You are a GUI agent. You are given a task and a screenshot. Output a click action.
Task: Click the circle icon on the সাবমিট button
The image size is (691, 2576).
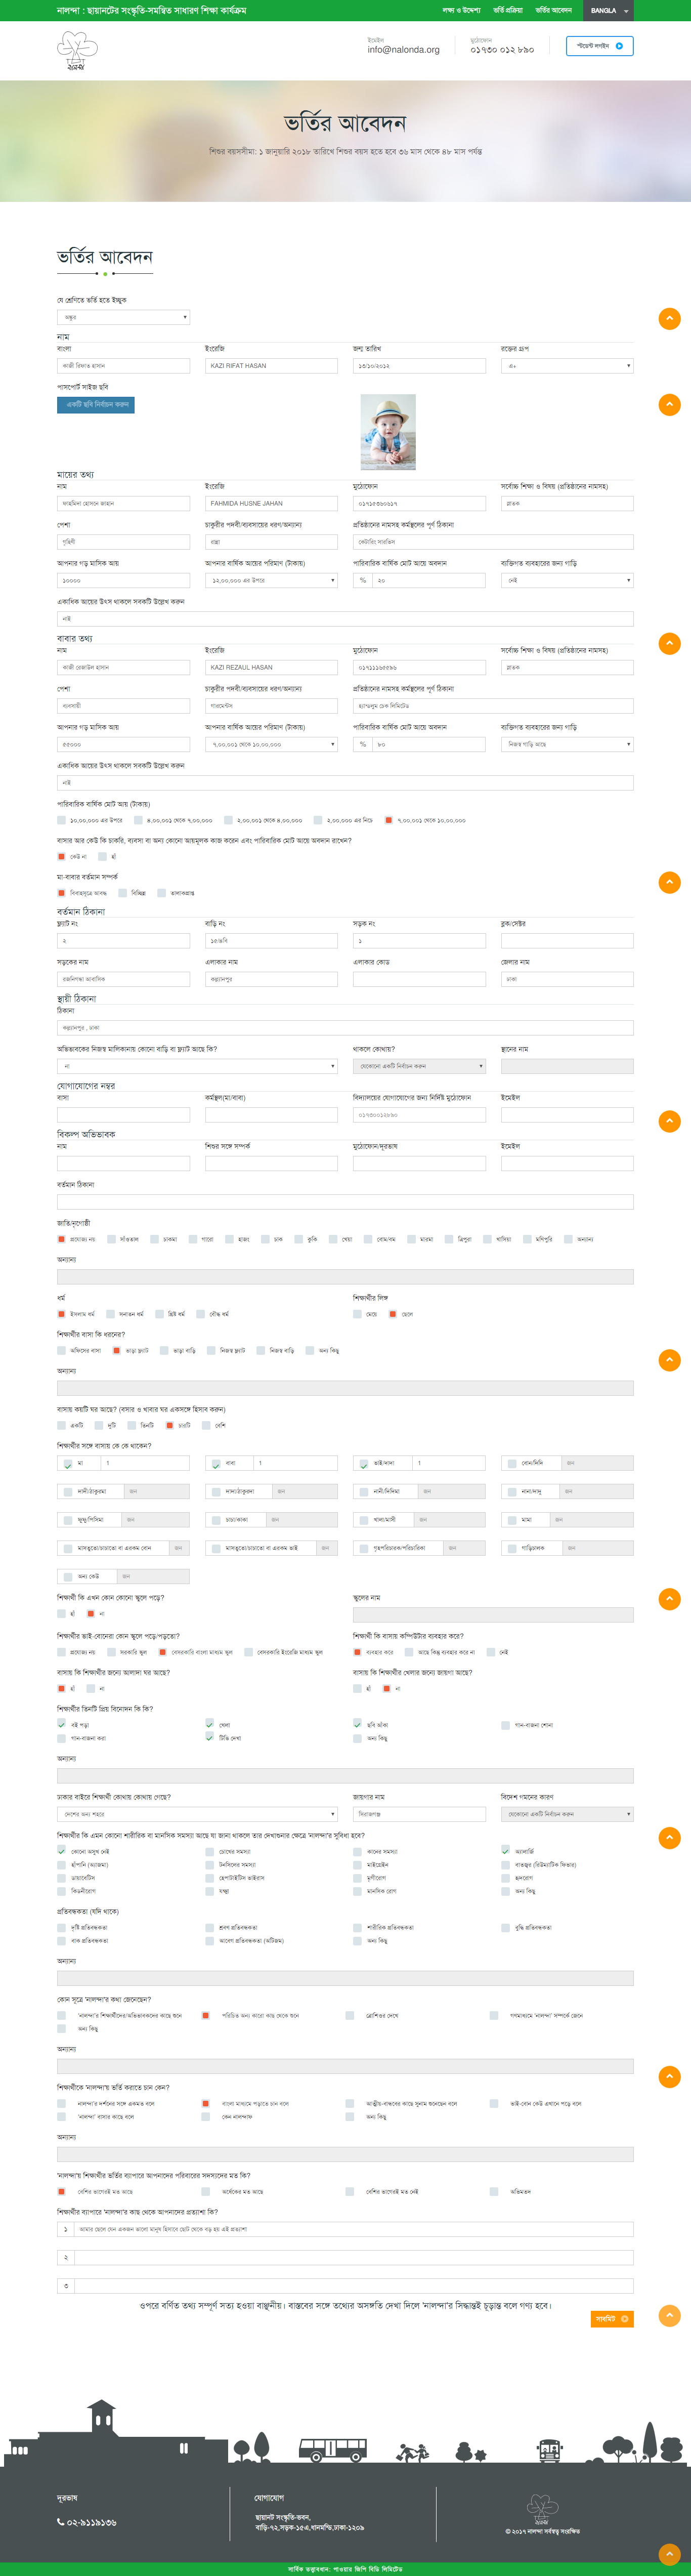point(624,2318)
